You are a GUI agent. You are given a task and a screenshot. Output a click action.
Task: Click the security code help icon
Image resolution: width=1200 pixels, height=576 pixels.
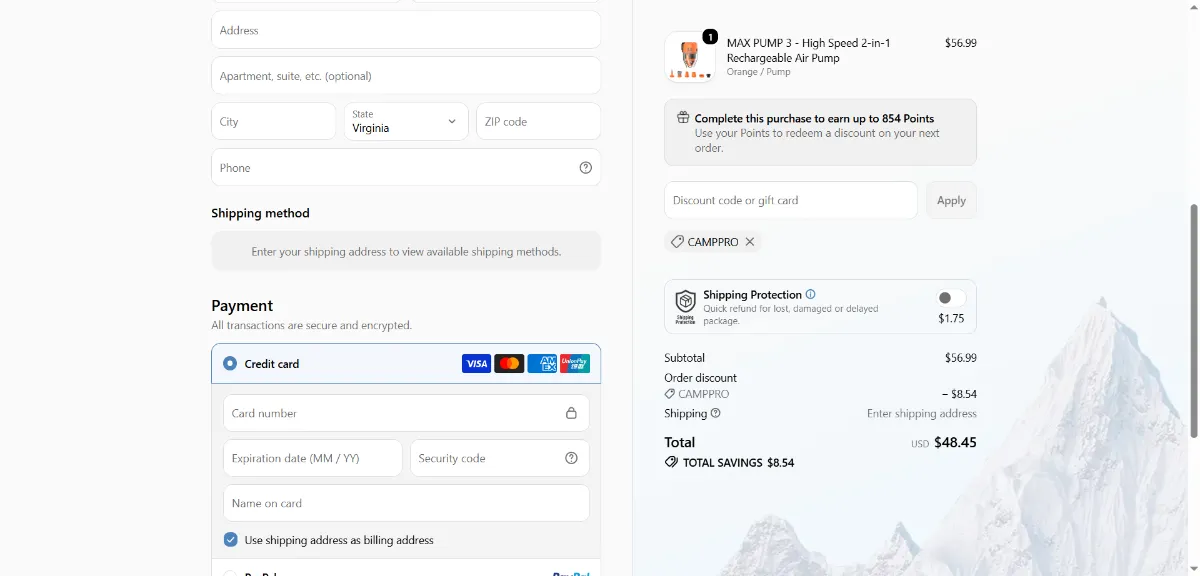(x=571, y=458)
